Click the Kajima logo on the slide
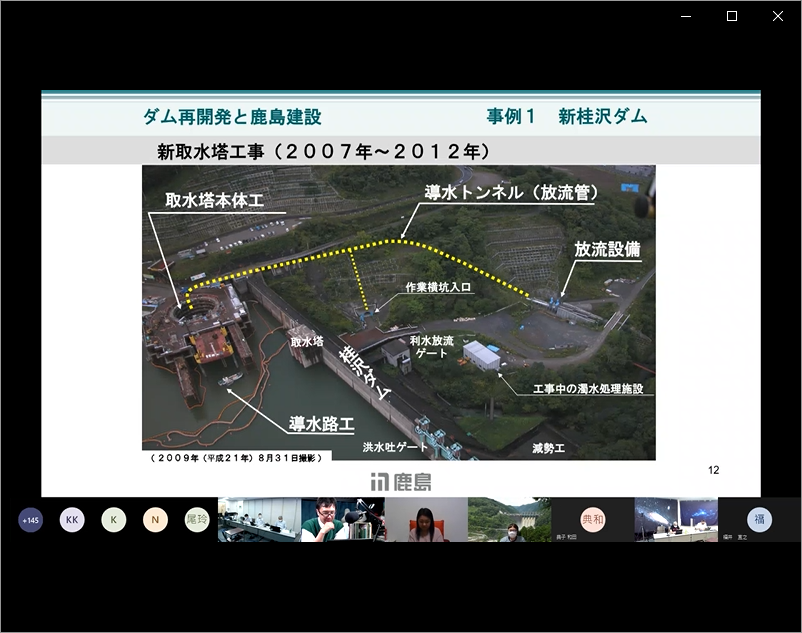This screenshot has height=633, width=802. (401, 481)
